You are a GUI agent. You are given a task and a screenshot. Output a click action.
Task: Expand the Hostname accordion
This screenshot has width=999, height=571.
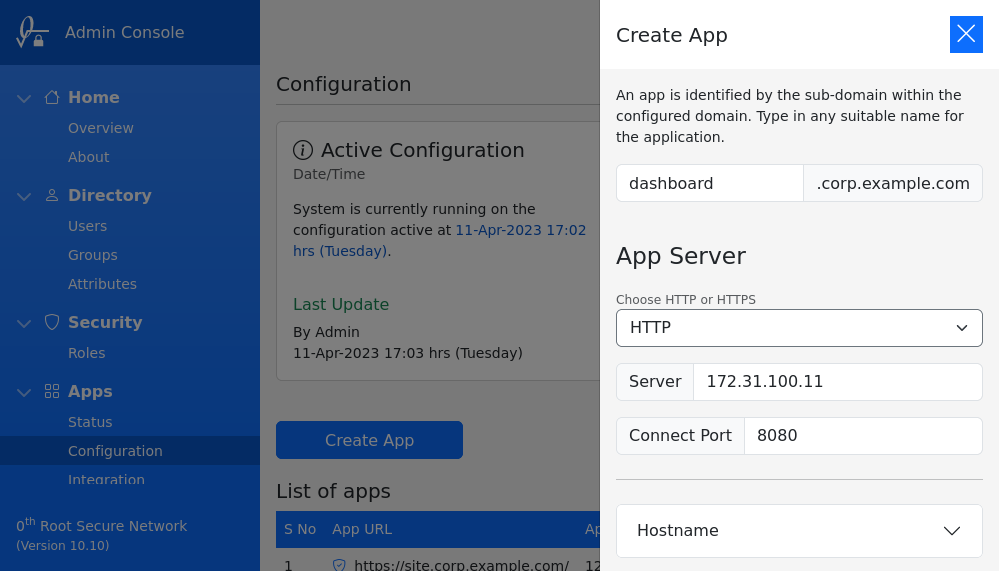[799, 531]
